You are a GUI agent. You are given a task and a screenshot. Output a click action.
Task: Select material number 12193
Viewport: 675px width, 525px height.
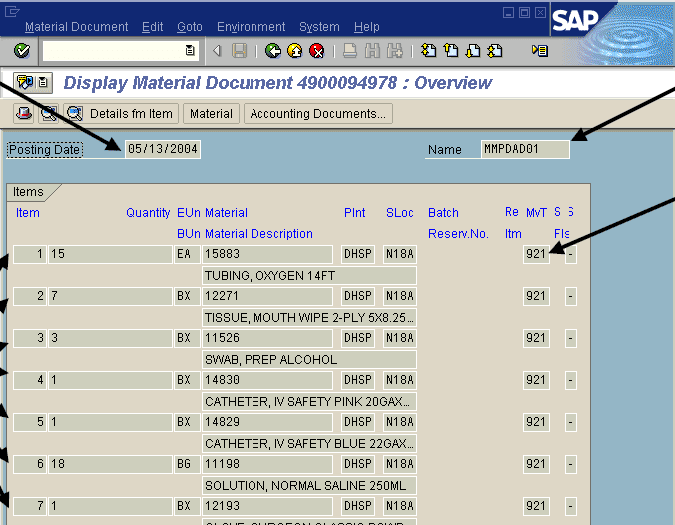pos(267,506)
